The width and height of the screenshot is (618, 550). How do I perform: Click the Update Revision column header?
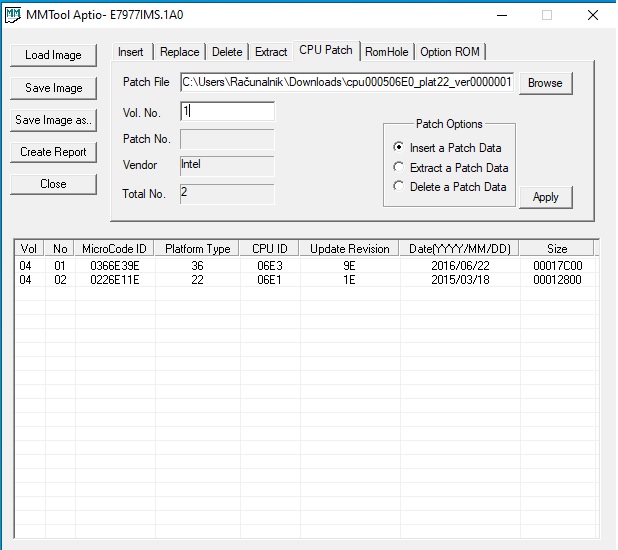click(350, 249)
